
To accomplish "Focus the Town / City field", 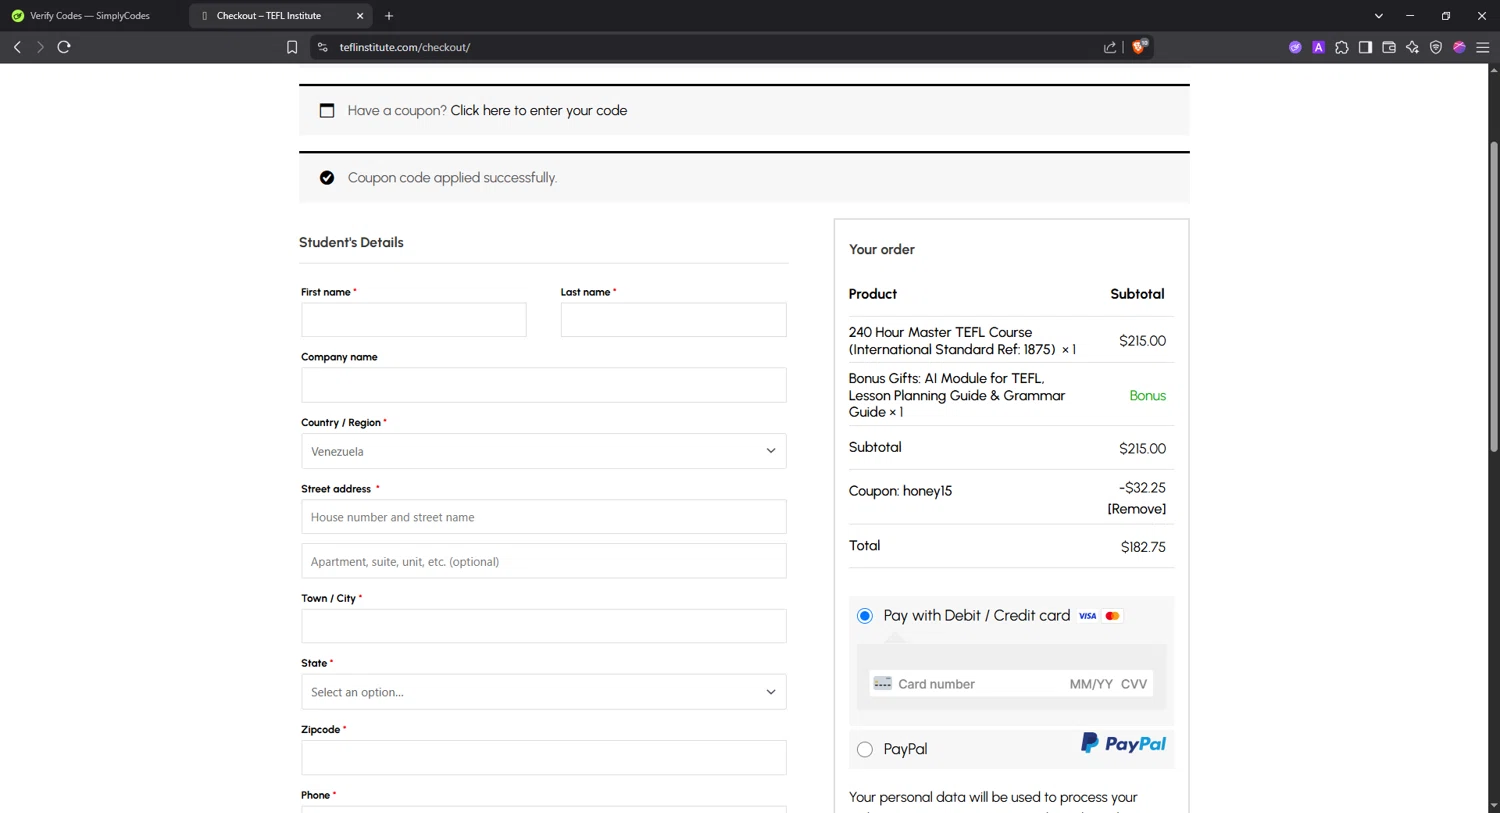I will (x=544, y=626).
